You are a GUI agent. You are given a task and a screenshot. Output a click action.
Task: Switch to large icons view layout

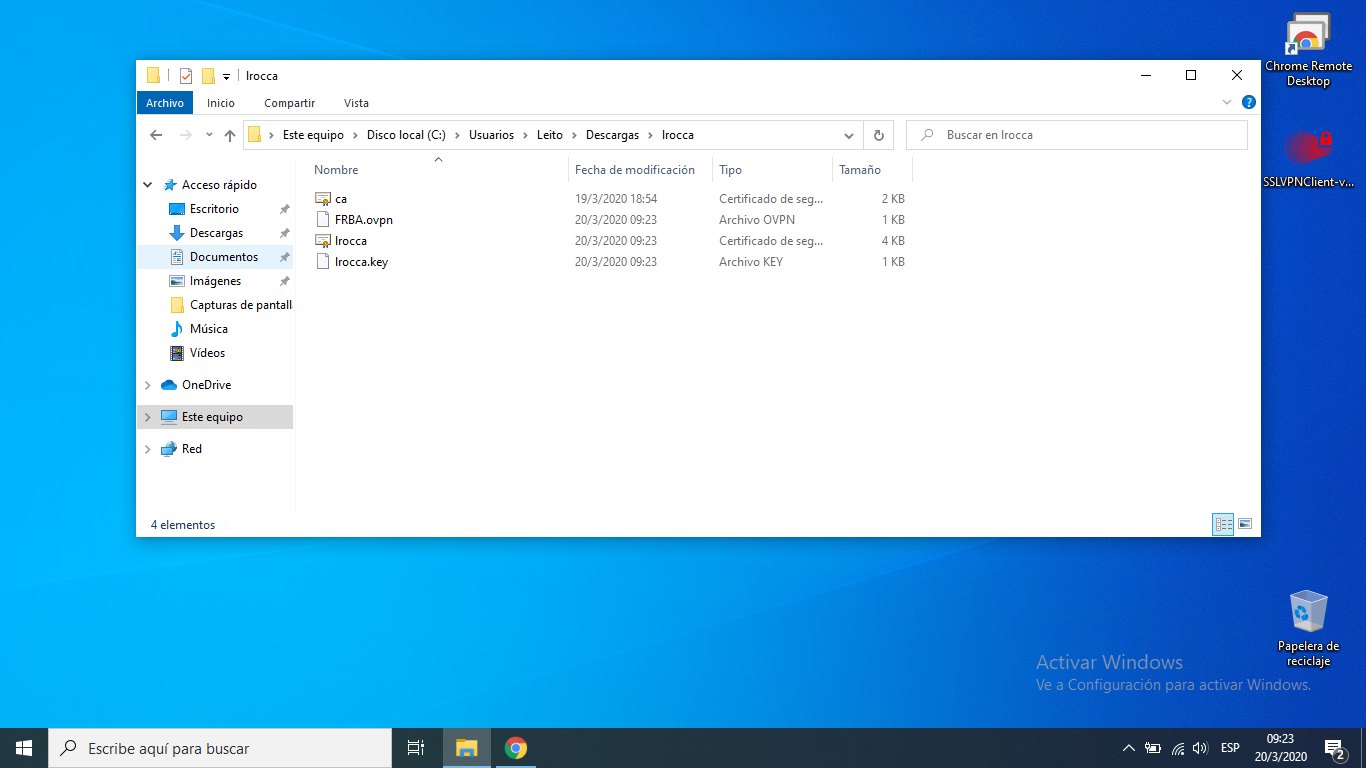pos(1245,524)
